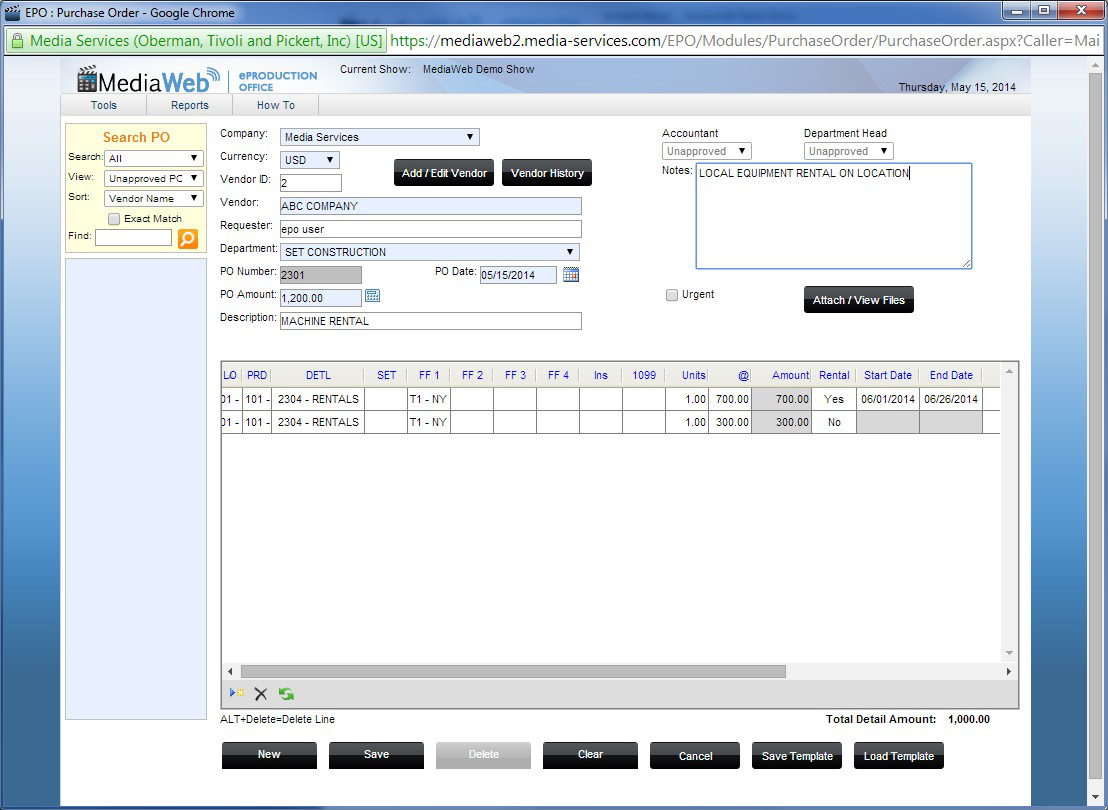Open the Search All dropdown
This screenshot has height=810, width=1108.
[x=153, y=158]
